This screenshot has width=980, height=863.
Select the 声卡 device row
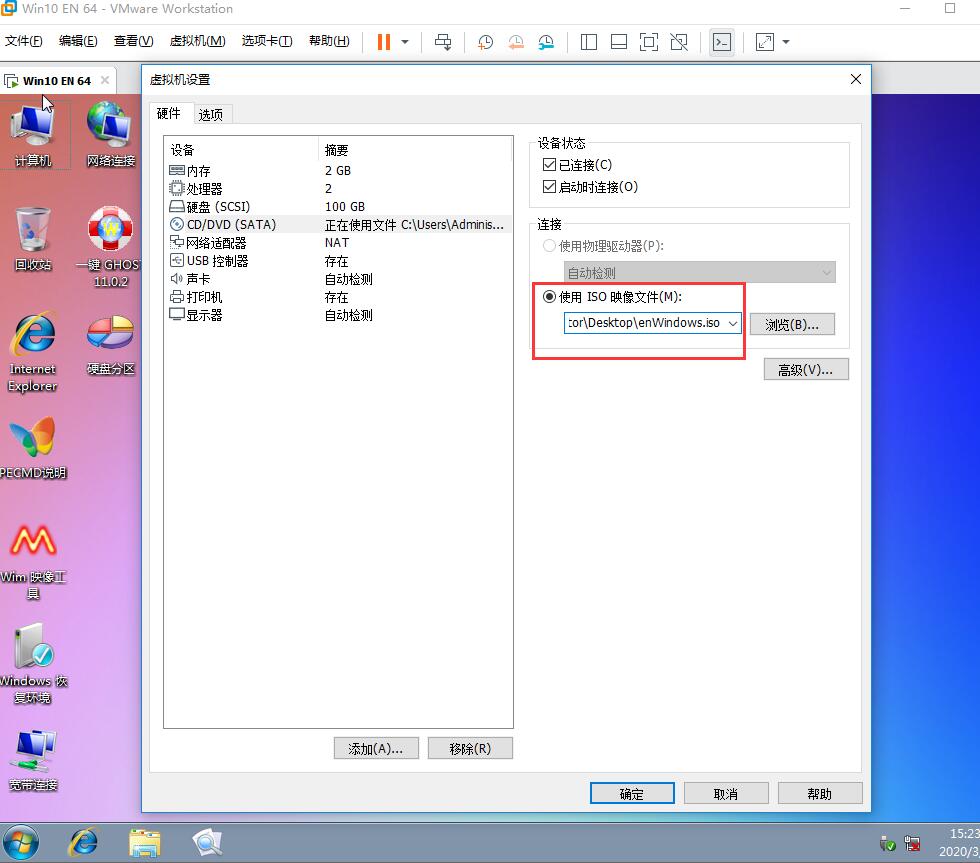click(x=338, y=279)
